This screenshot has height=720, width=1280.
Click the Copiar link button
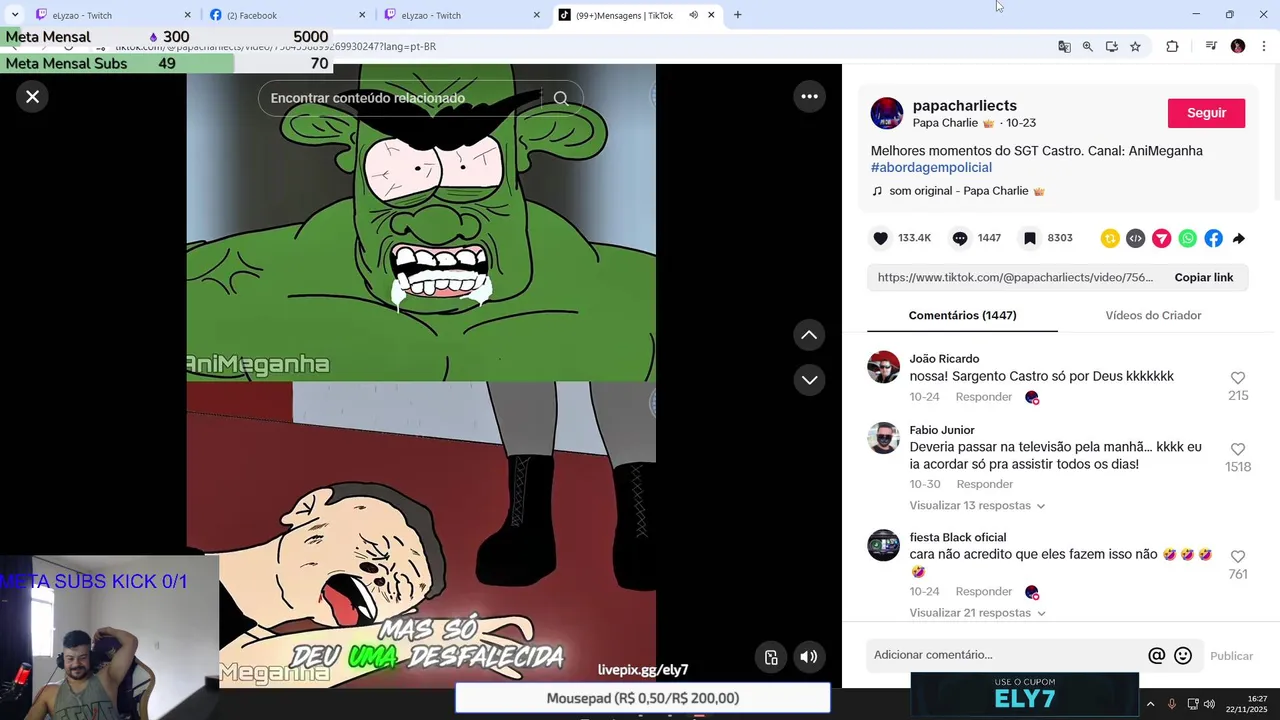(1203, 277)
